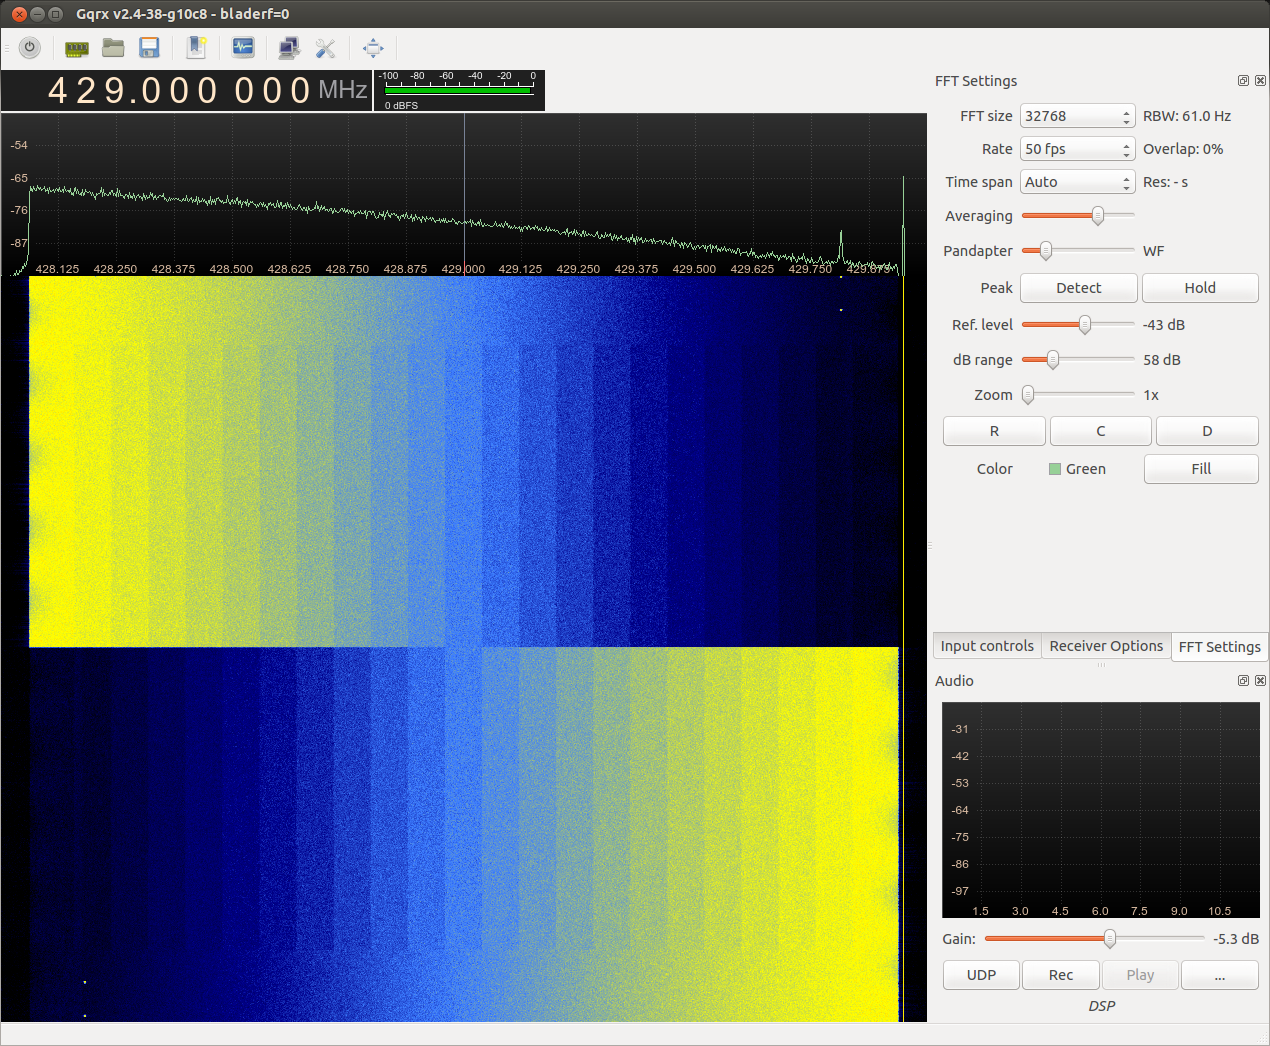The image size is (1270, 1046).
Task: Click the audio Rec button
Action: pyautogui.click(x=1060, y=975)
